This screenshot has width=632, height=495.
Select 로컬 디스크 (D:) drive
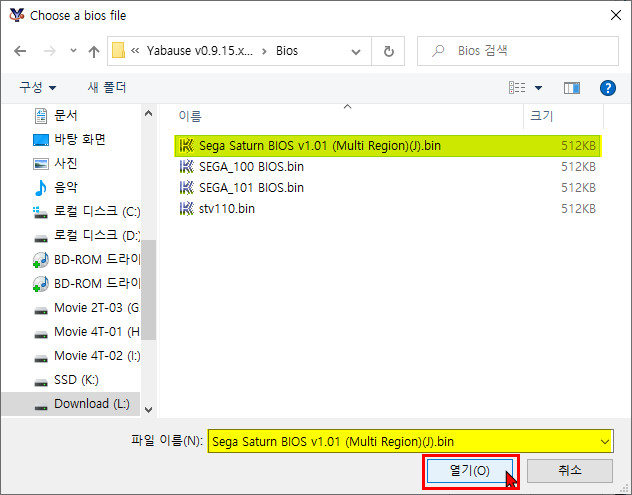tap(97, 235)
